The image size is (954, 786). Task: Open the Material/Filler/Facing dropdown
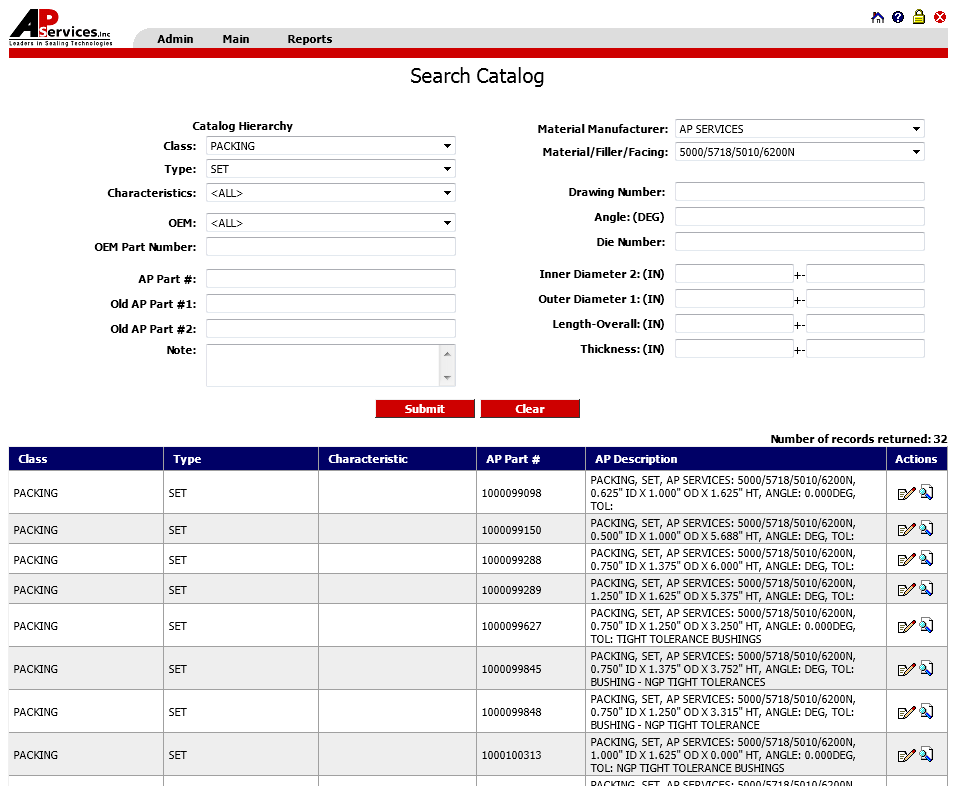pyautogui.click(x=799, y=152)
